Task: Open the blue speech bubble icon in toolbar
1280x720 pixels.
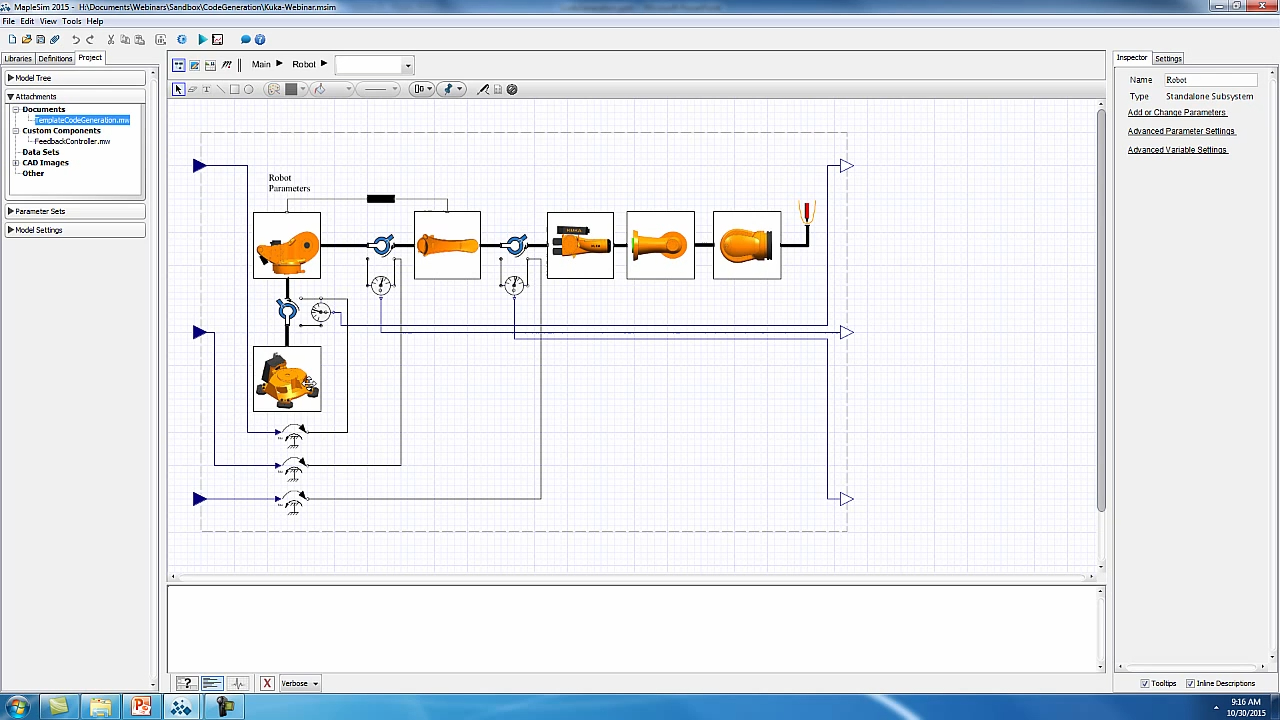Action: (x=246, y=40)
